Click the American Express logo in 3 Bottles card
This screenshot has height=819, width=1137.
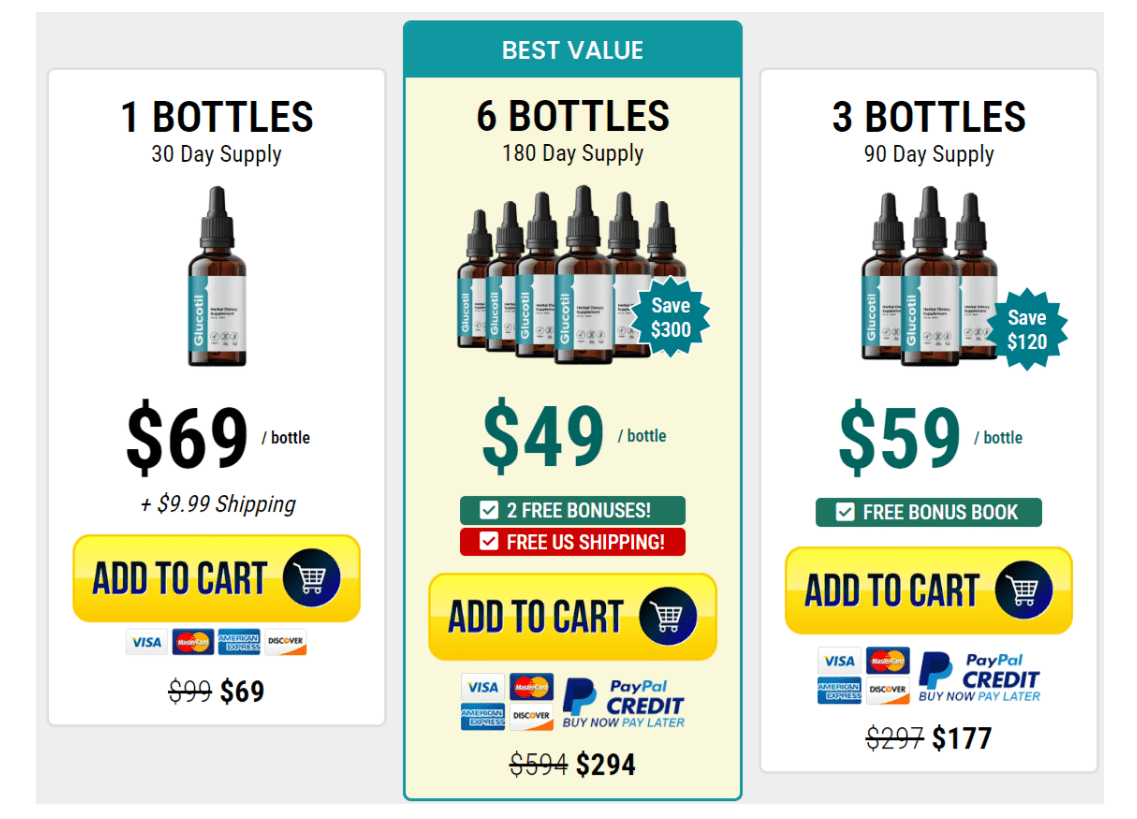click(x=839, y=690)
